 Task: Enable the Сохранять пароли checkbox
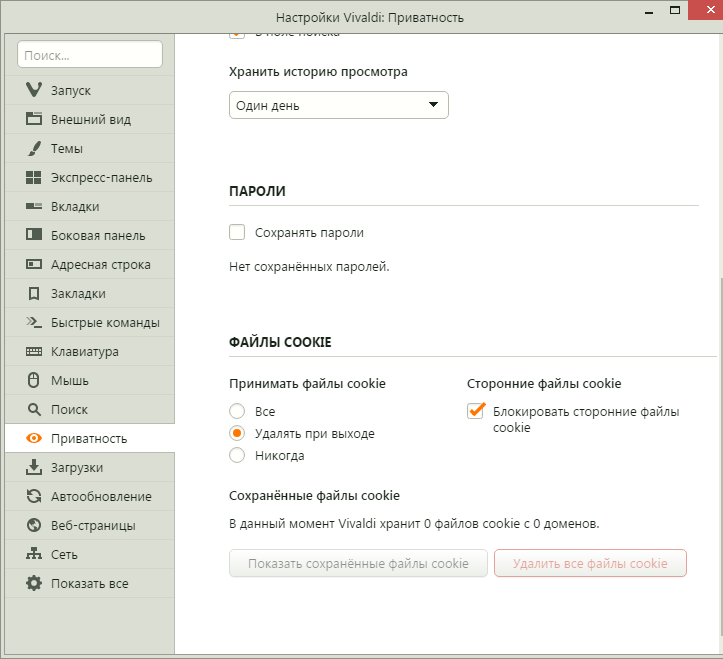pos(237,233)
